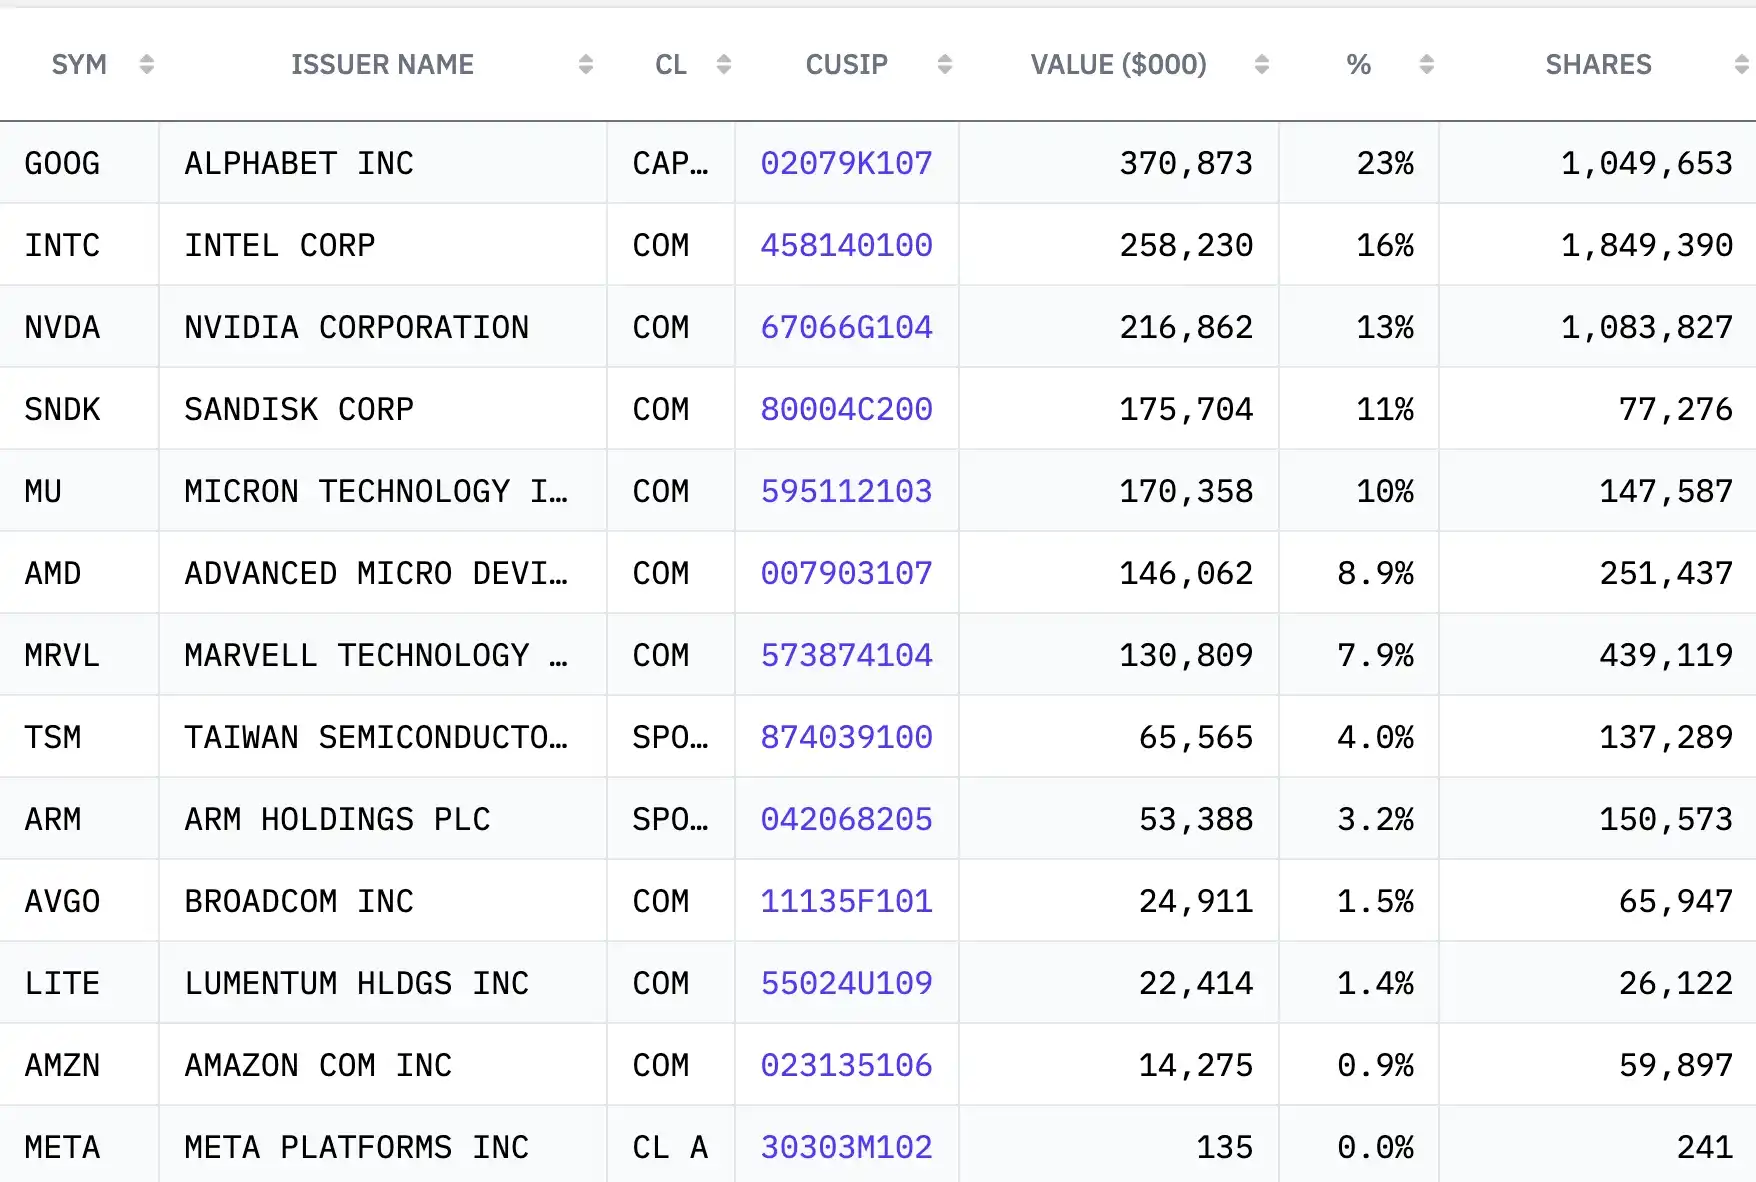Image resolution: width=1756 pixels, height=1182 pixels.
Task: Click issuer name ALPHABET INC
Action: [x=299, y=163]
